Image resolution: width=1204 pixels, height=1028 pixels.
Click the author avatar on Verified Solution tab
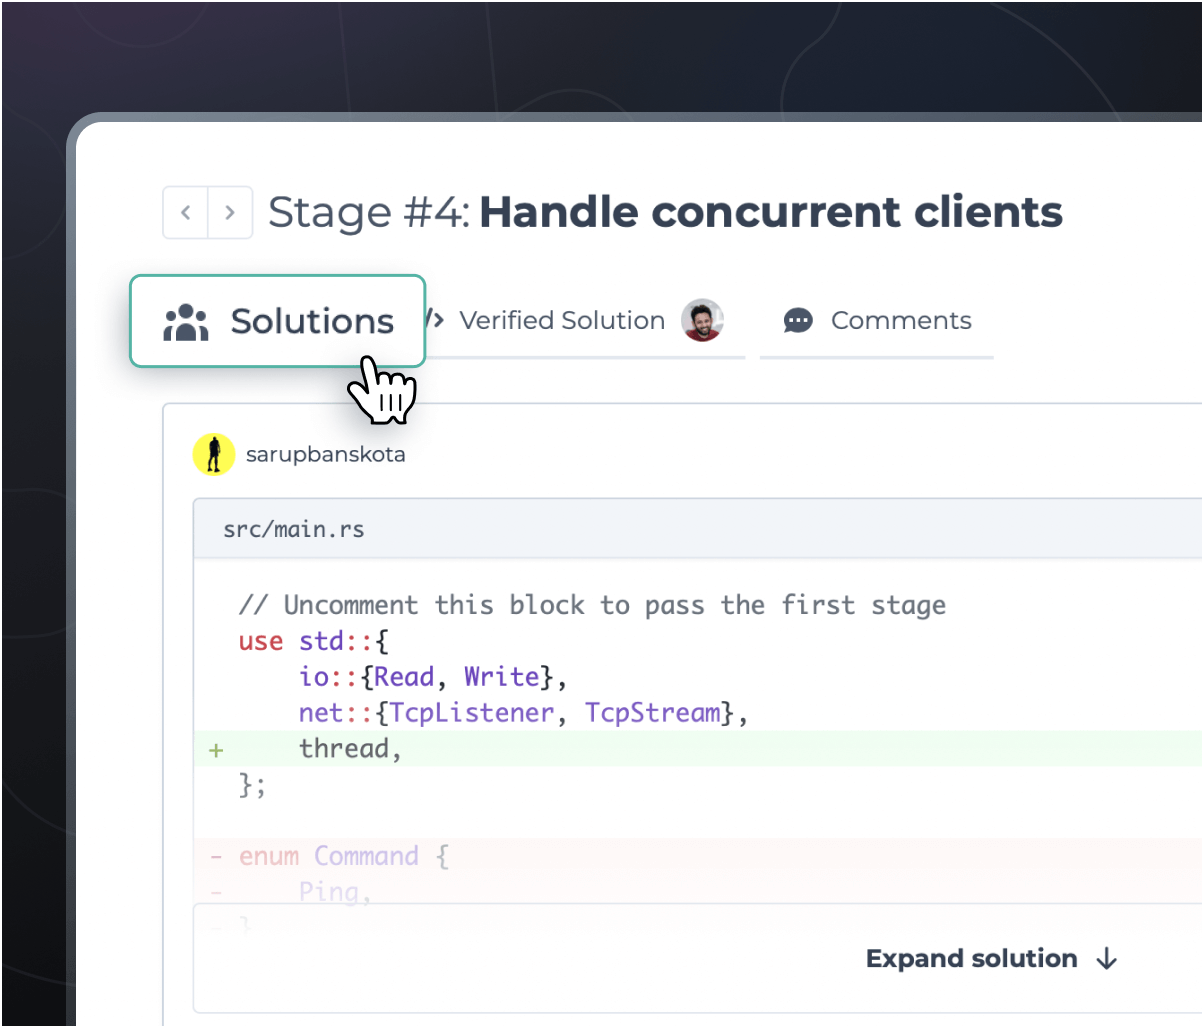703,320
